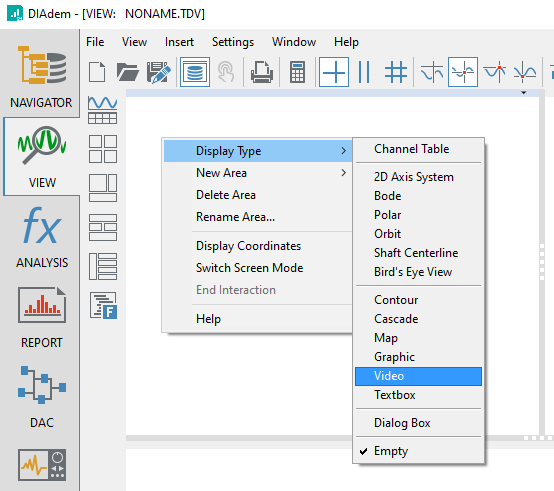Apply the two-top one-bottom layout

tap(102, 188)
